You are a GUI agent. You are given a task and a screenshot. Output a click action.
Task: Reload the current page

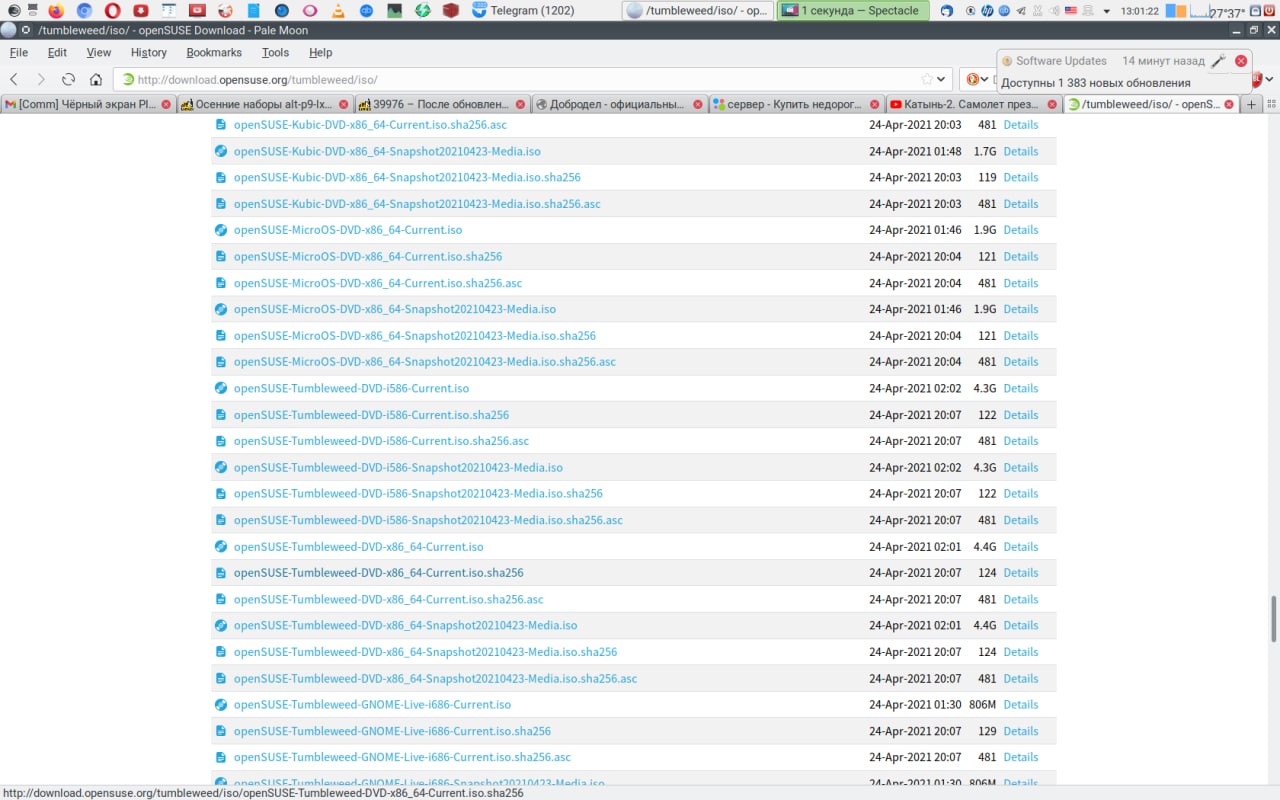(68, 79)
